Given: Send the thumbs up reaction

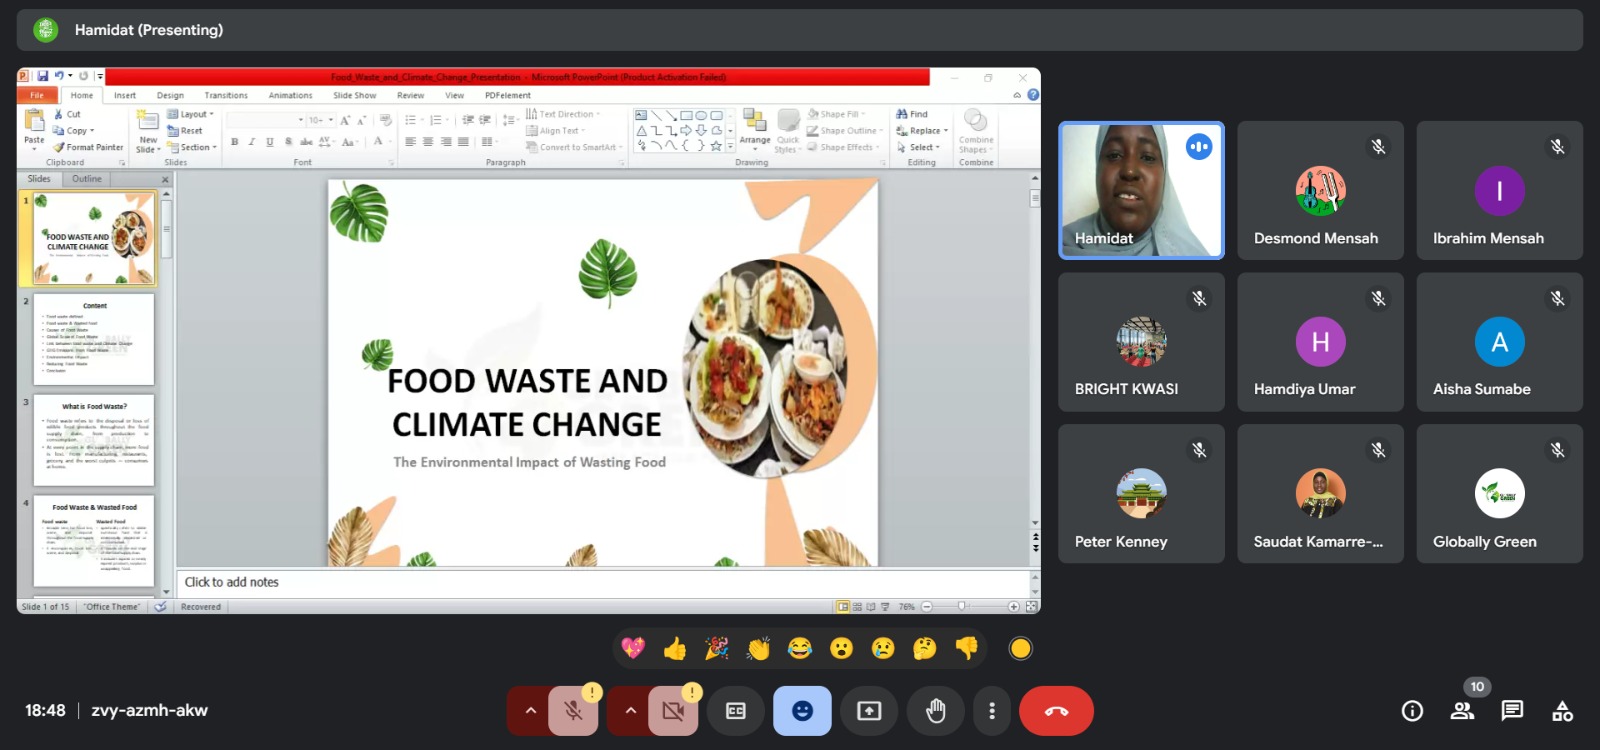Looking at the screenshot, I should click(675, 649).
